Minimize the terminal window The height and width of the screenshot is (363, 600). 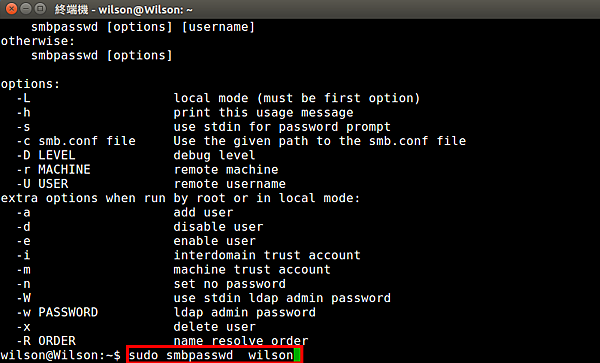coord(26,8)
